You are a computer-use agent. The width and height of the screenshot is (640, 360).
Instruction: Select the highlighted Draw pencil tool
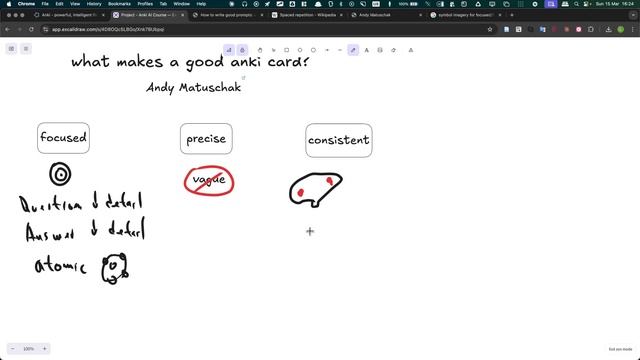[353, 50]
